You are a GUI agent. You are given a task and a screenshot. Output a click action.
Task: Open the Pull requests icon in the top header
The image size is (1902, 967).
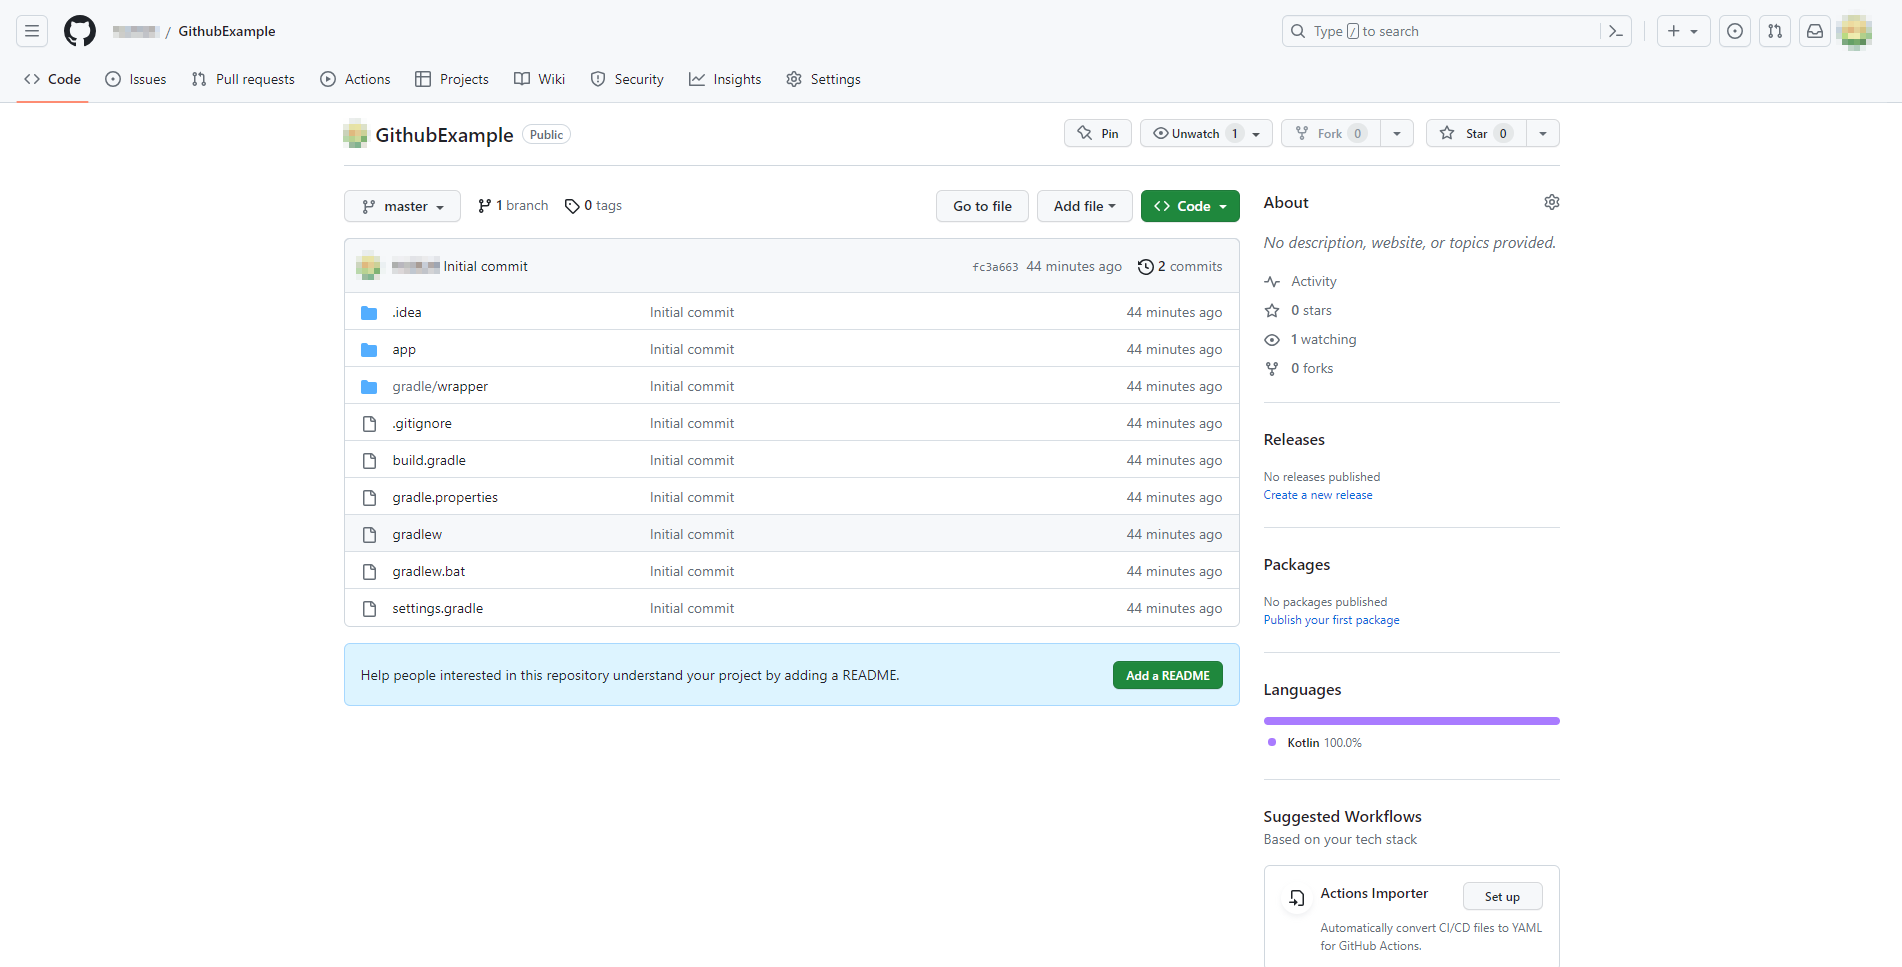click(1775, 31)
